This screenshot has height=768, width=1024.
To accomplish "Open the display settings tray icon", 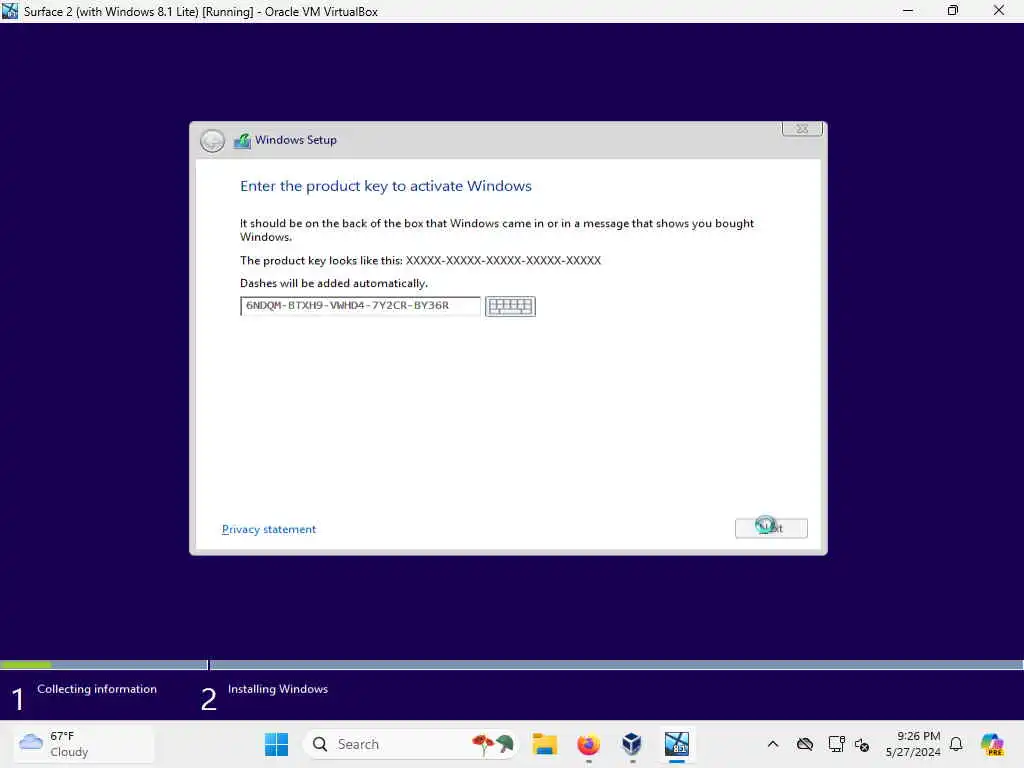I will pos(836,744).
